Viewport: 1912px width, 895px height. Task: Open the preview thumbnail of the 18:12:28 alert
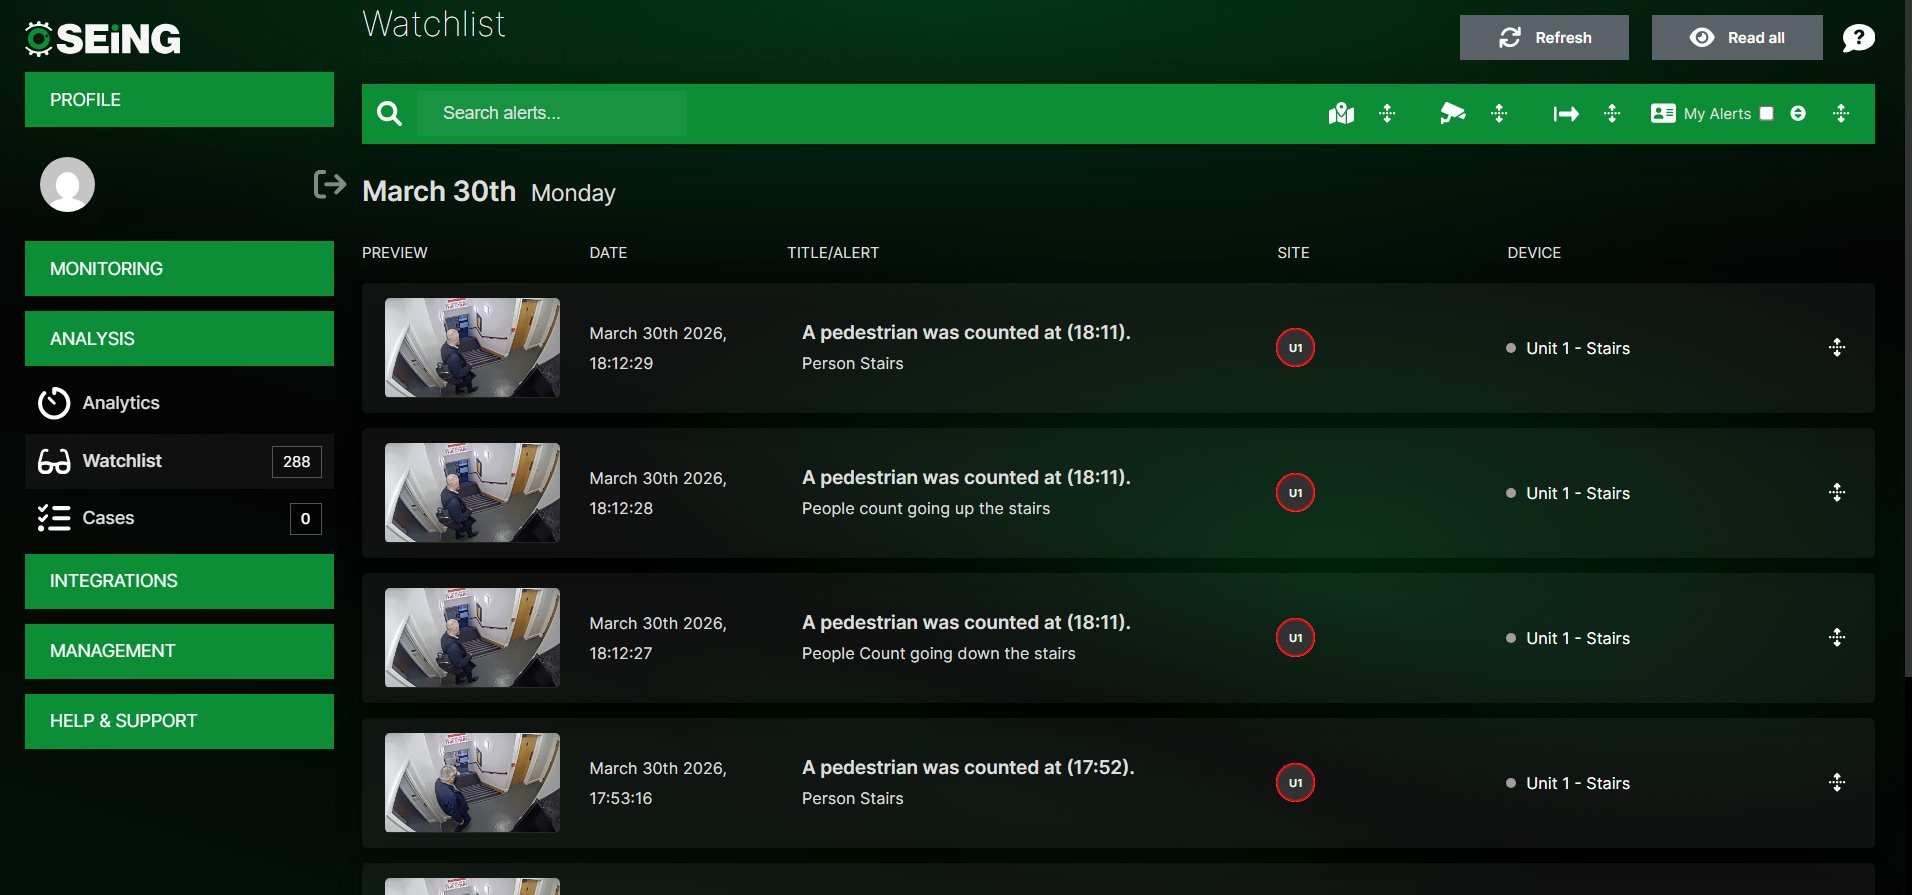point(472,493)
